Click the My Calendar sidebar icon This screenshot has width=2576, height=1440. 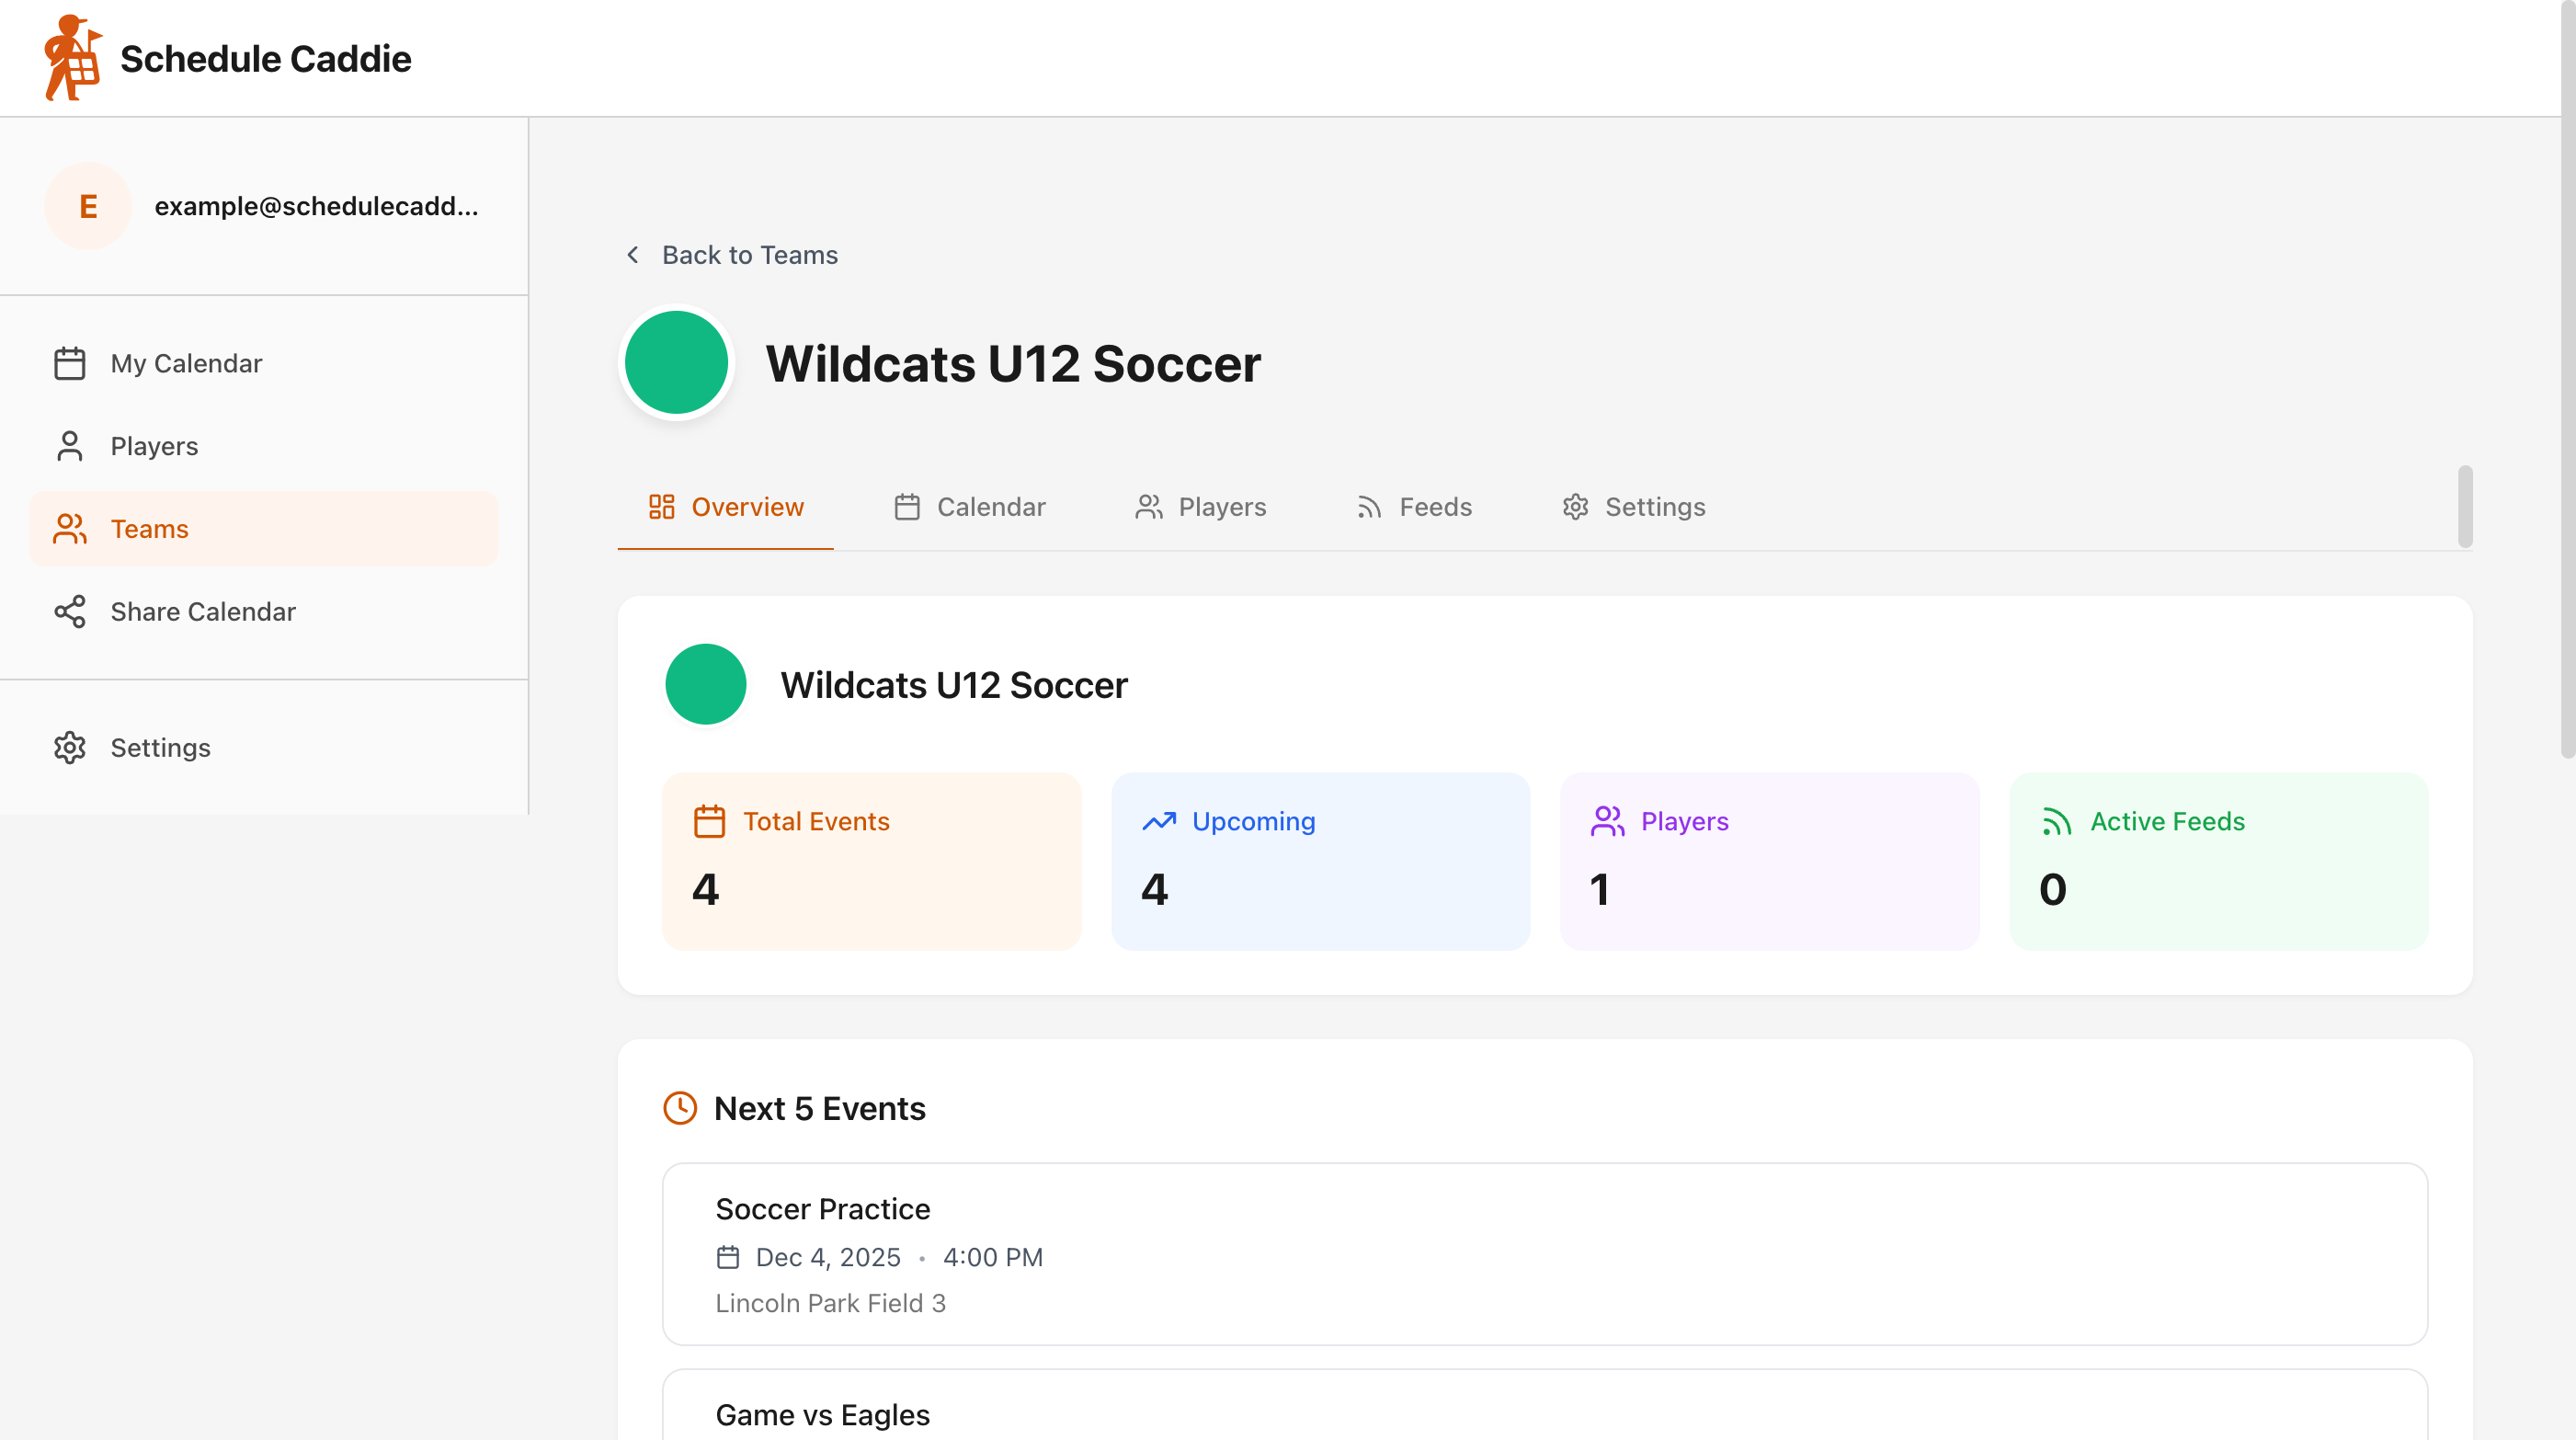[69, 363]
